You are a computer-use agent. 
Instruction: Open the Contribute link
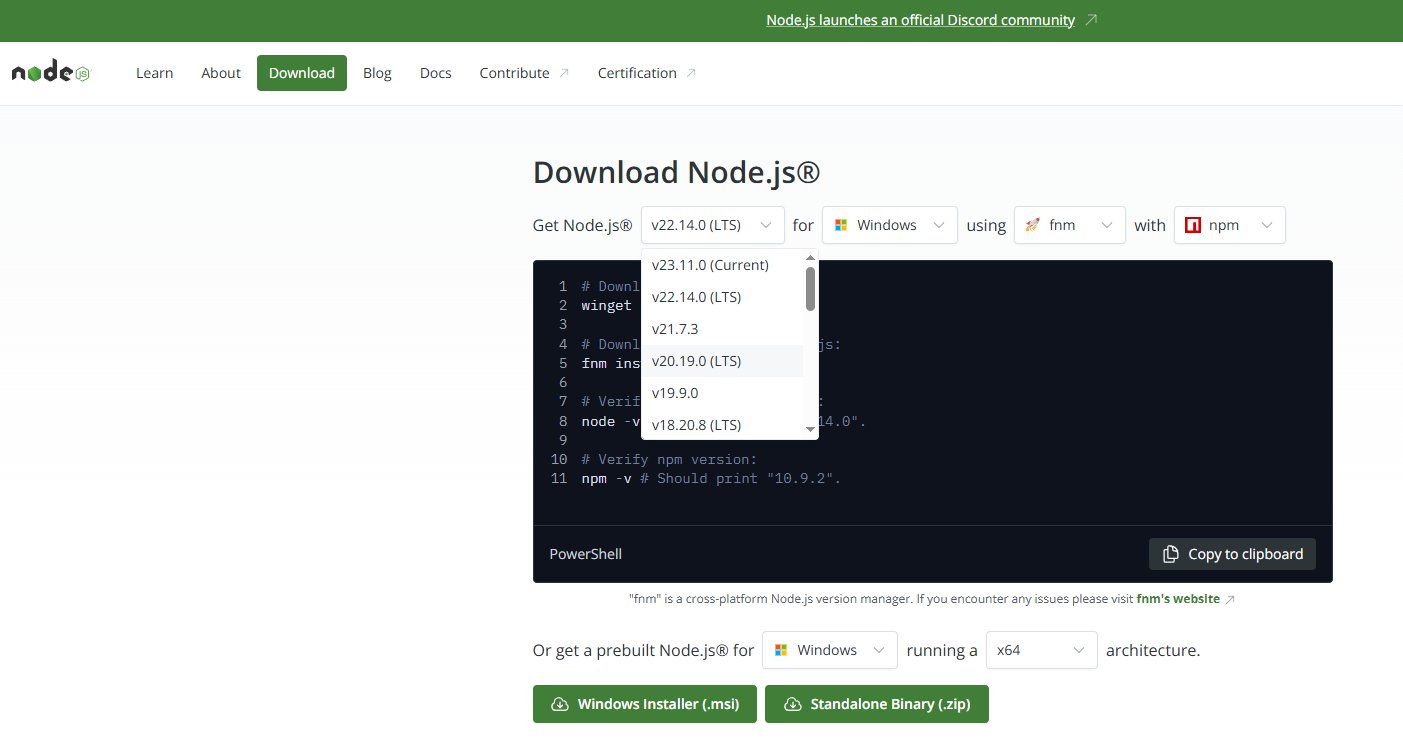(x=524, y=73)
